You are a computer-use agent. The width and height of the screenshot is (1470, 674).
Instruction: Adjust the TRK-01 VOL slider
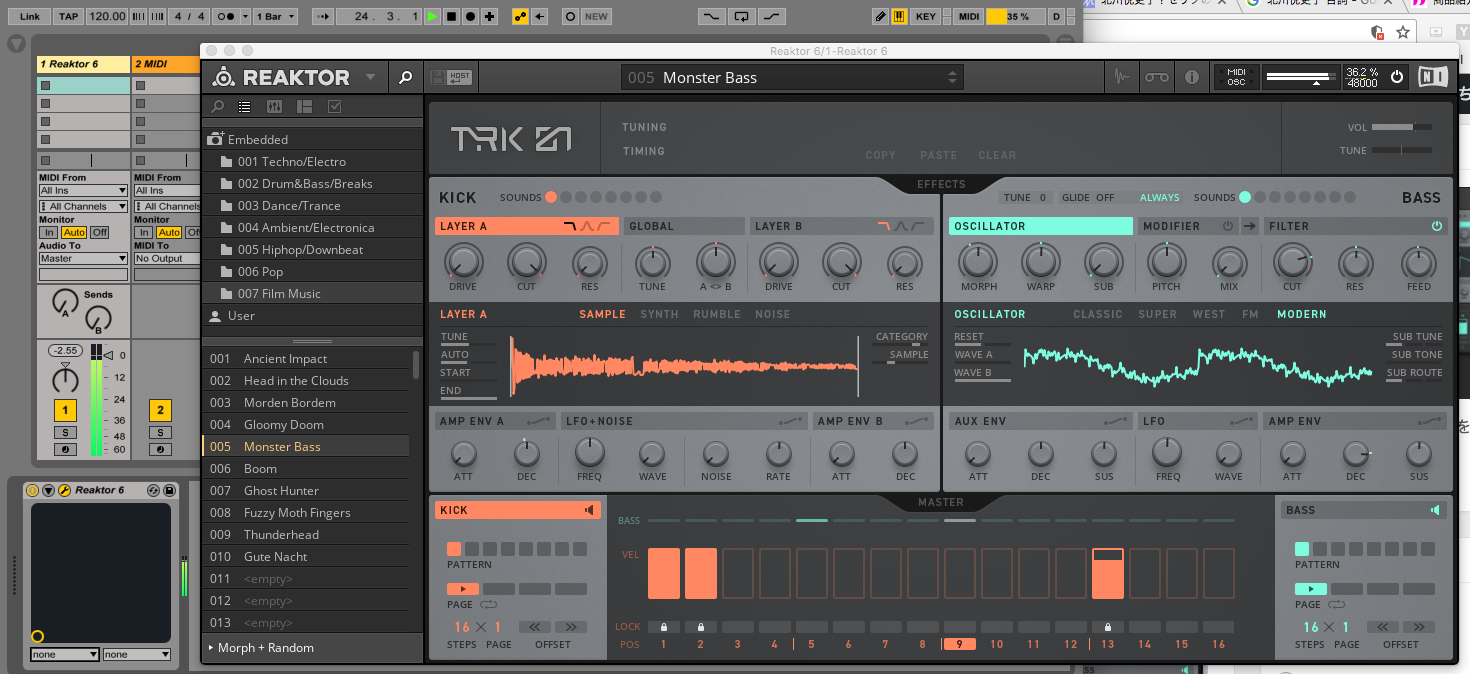1402,127
